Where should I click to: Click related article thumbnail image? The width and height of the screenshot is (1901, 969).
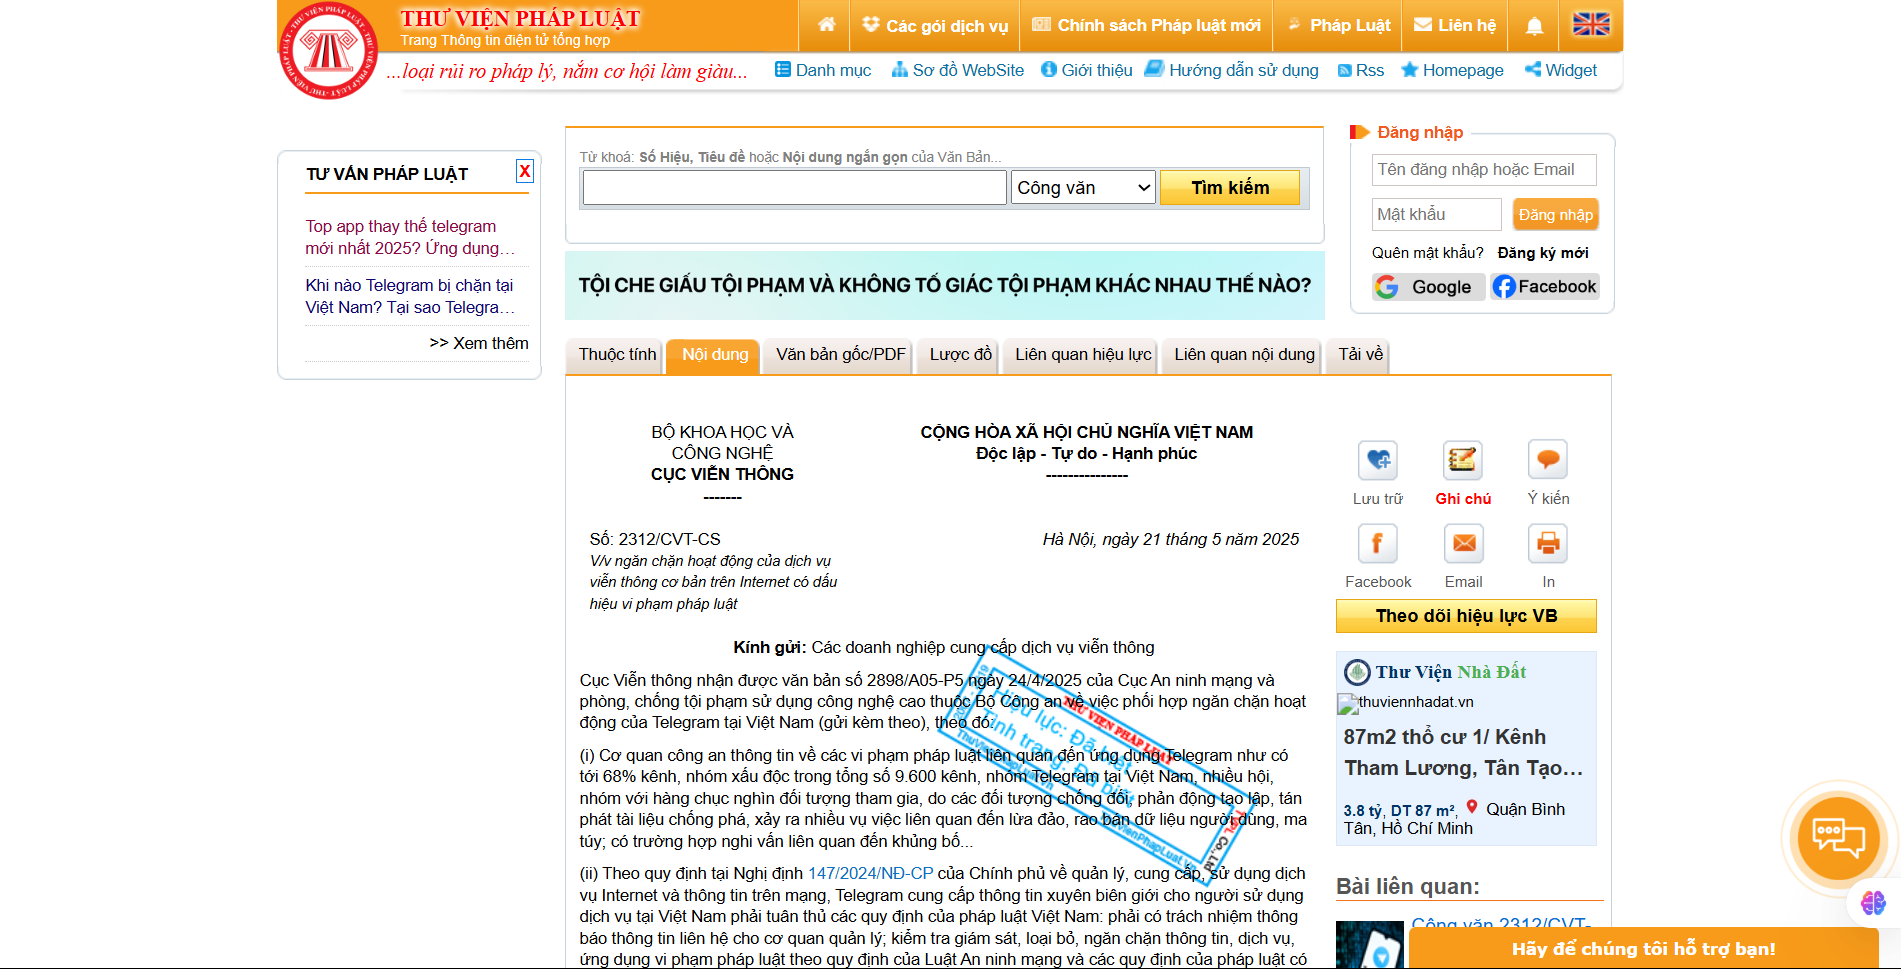point(1369,945)
